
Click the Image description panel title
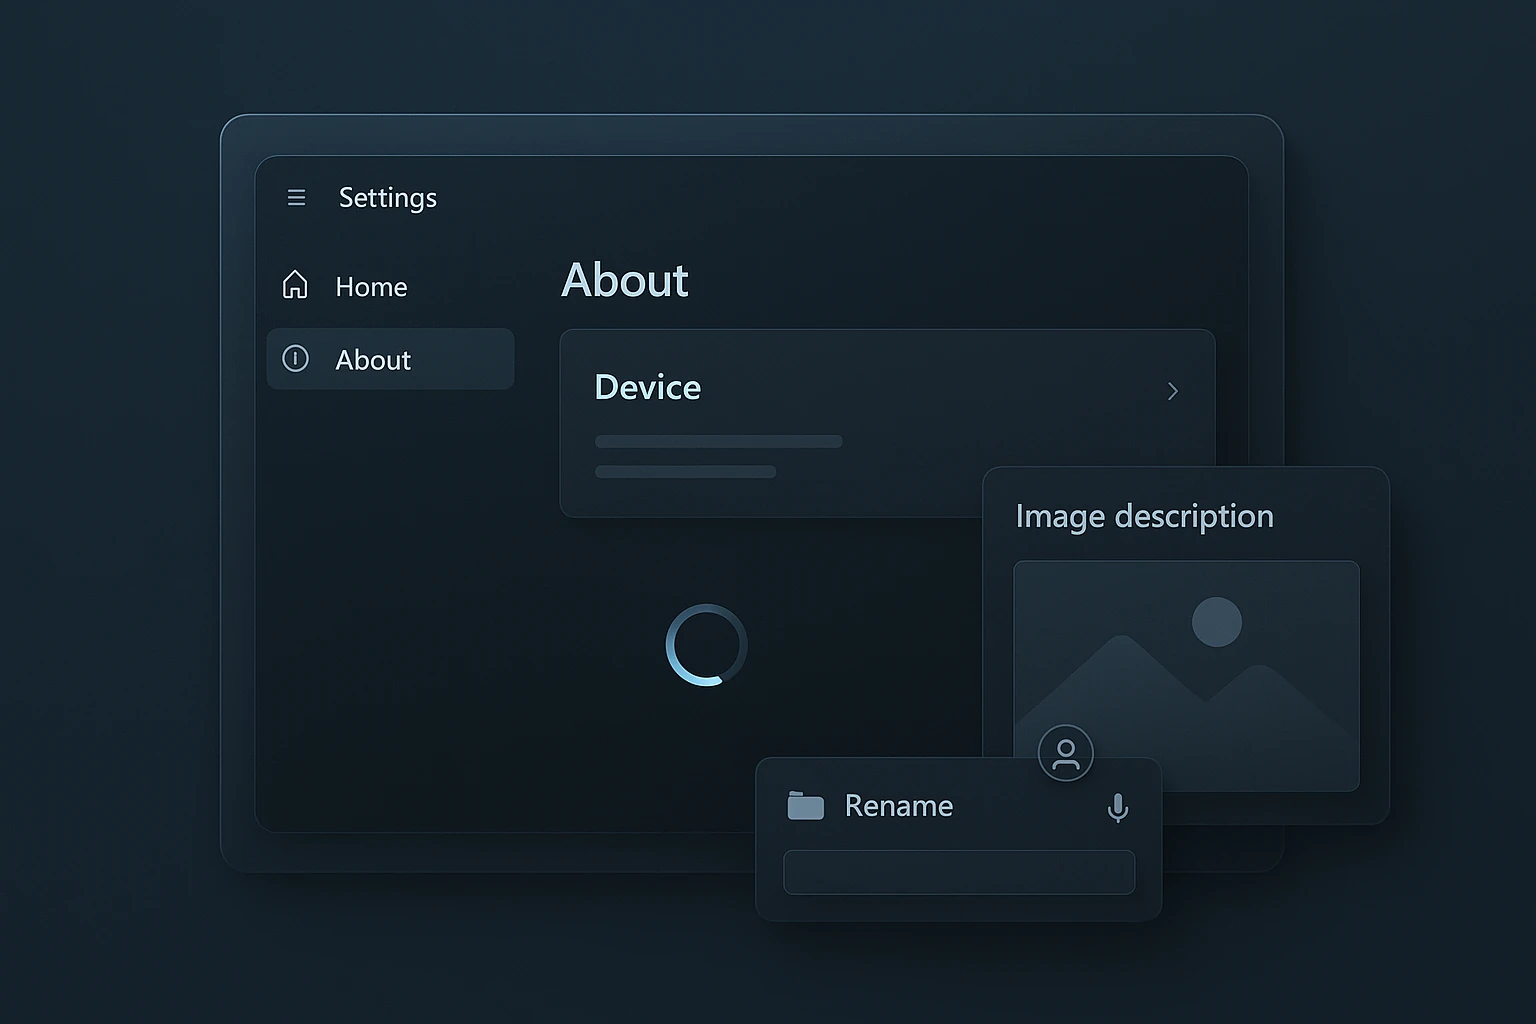click(x=1144, y=516)
